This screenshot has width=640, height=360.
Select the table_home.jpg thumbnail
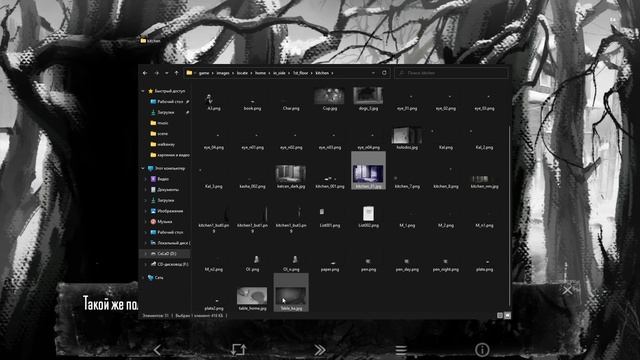pyautogui.click(x=252, y=296)
